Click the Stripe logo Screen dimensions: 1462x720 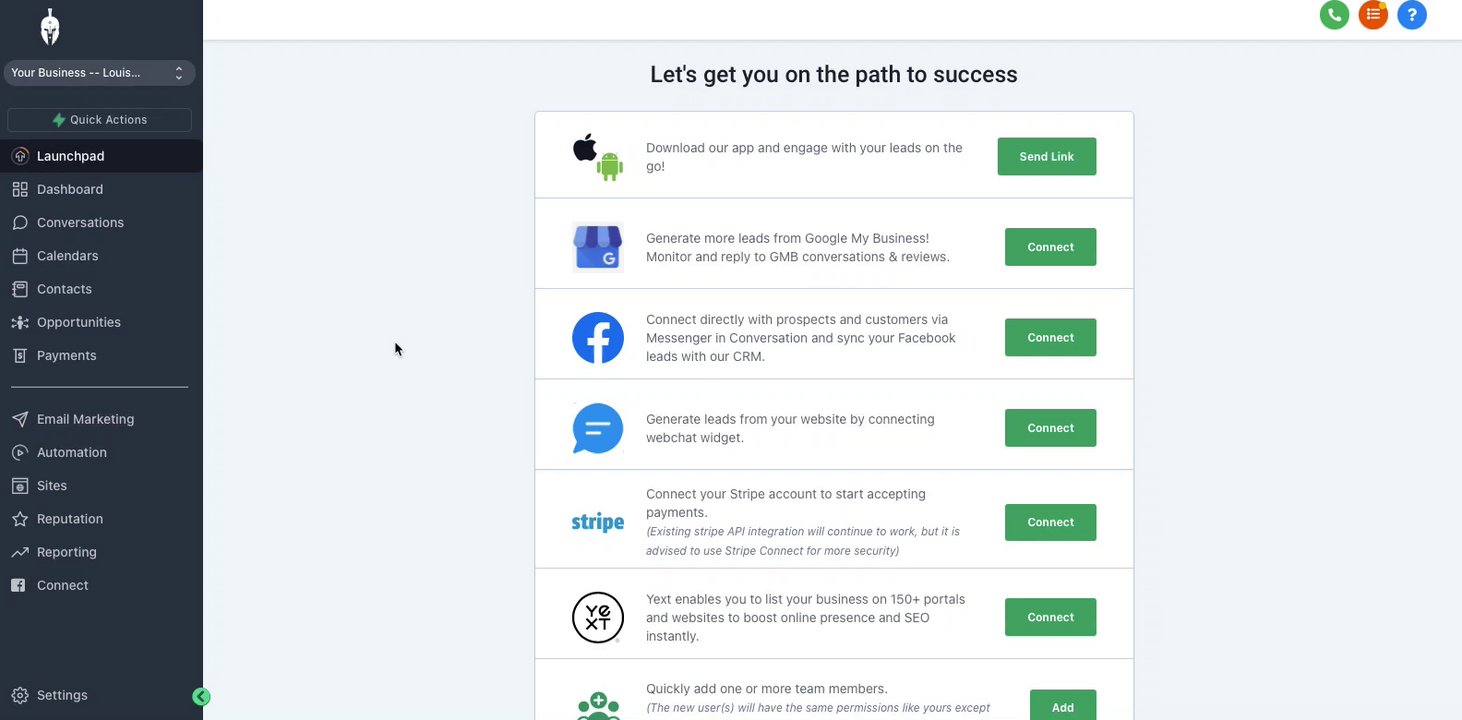[598, 522]
